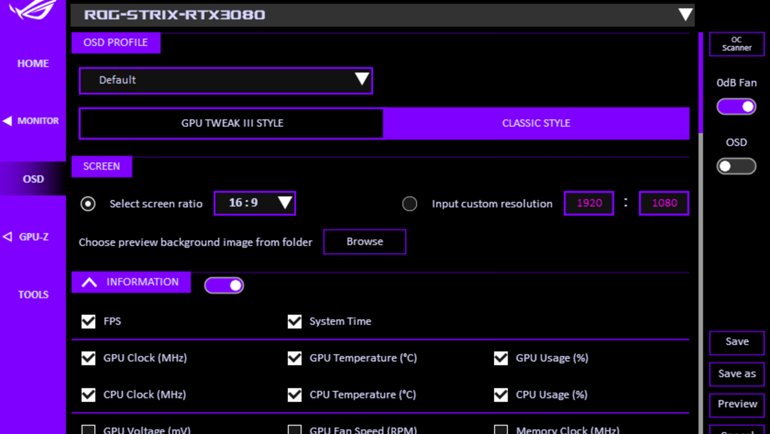
Task: Uncheck the CPU Usage (%) checkbox
Action: point(501,395)
